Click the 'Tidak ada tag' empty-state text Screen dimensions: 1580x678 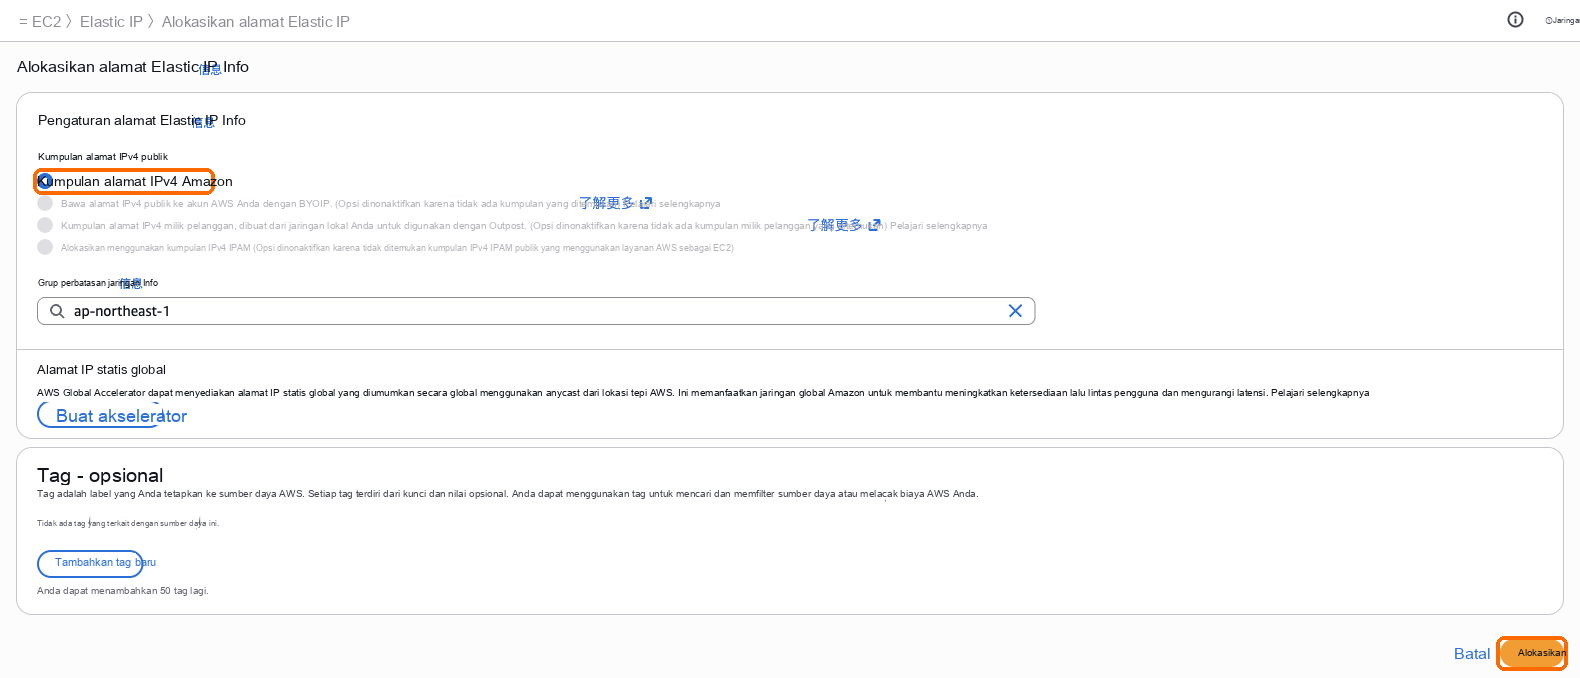pos(128,523)
